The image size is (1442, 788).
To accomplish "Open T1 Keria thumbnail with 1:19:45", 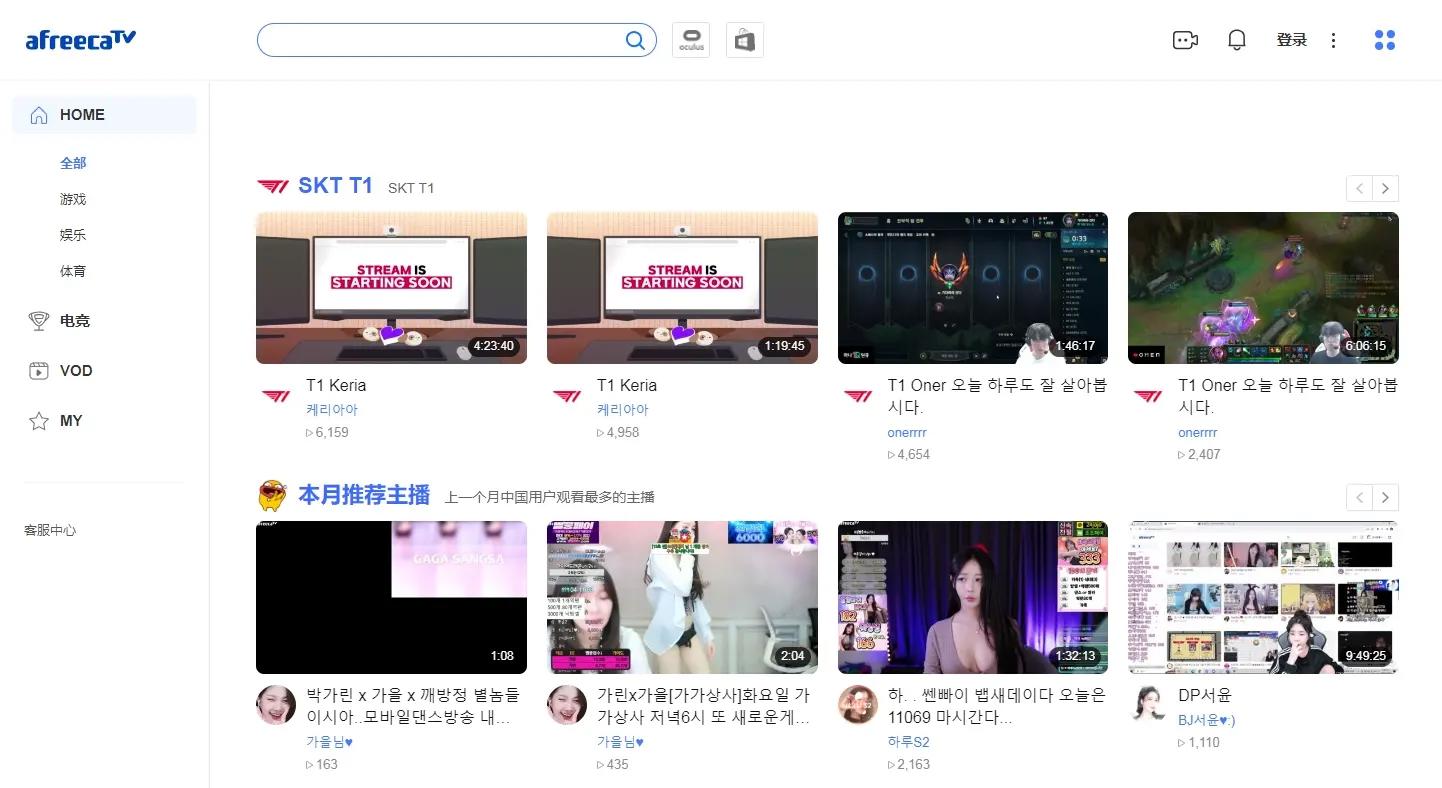I will (682, 288).
